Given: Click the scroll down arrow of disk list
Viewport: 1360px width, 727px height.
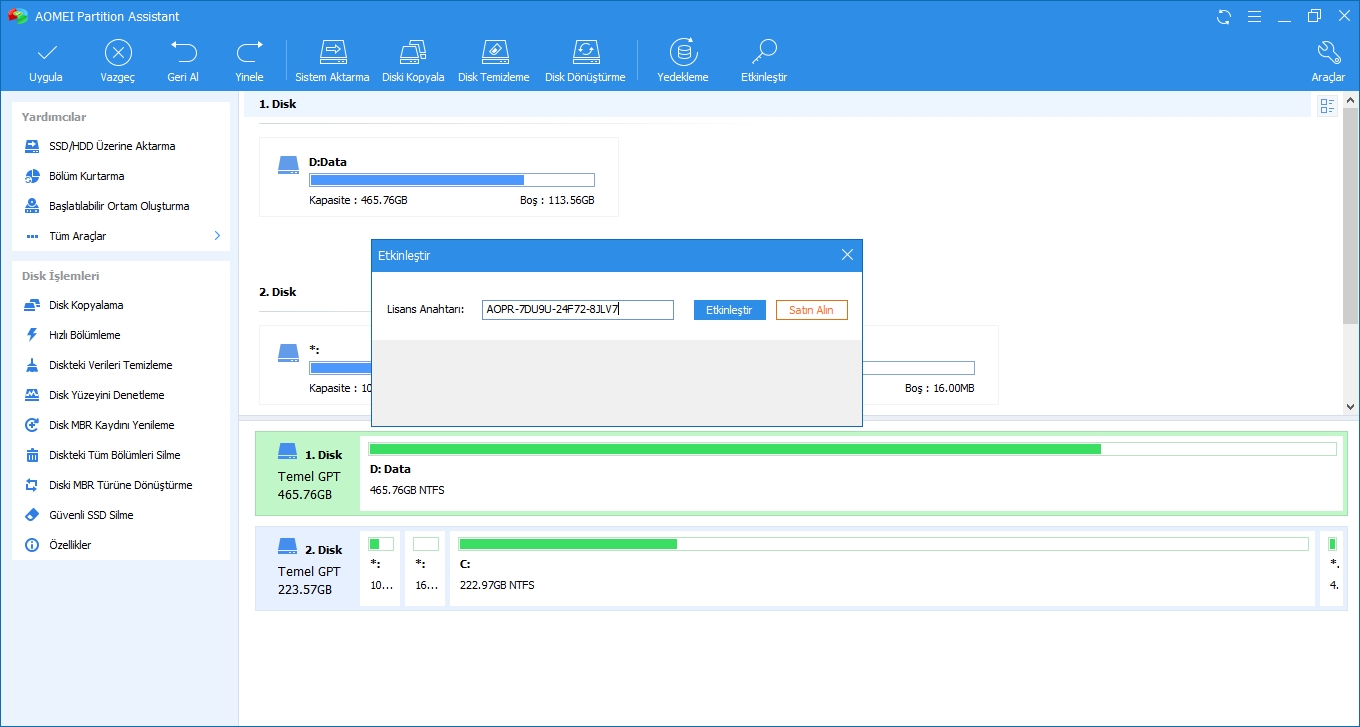Looking at the screenshot, I should (x=1351, y=407).
